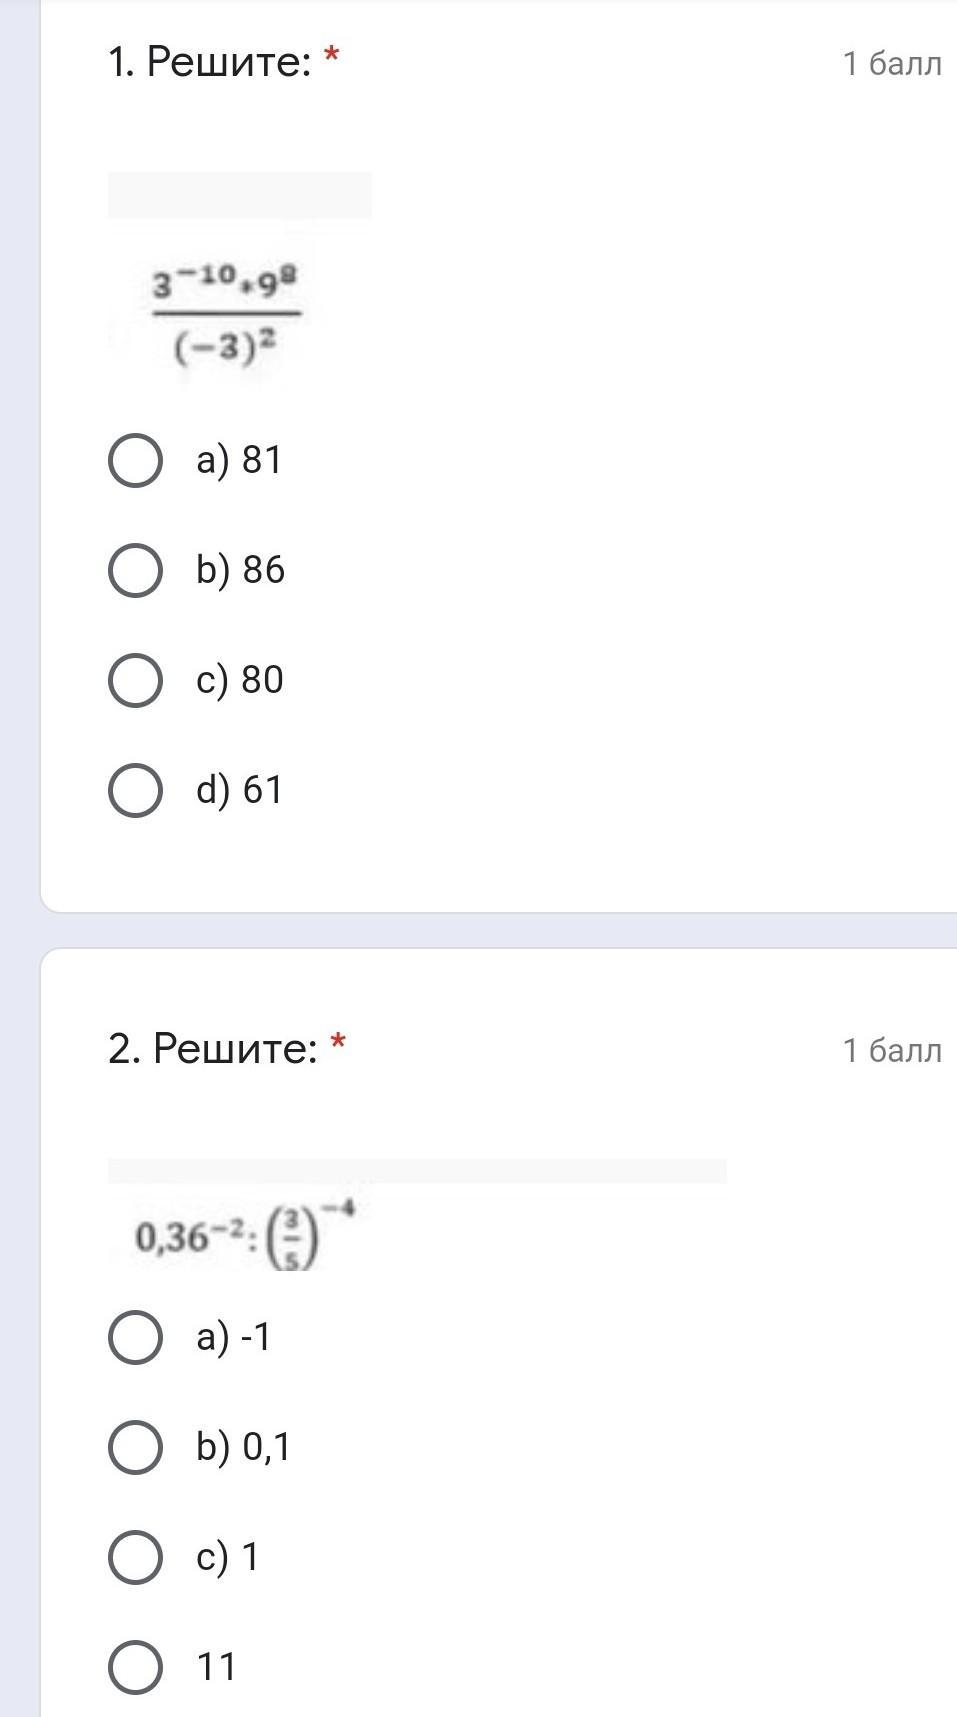957x1717 pixels.
Task: Click the 0,36⁻² formula image
Action: [245, 1236]
